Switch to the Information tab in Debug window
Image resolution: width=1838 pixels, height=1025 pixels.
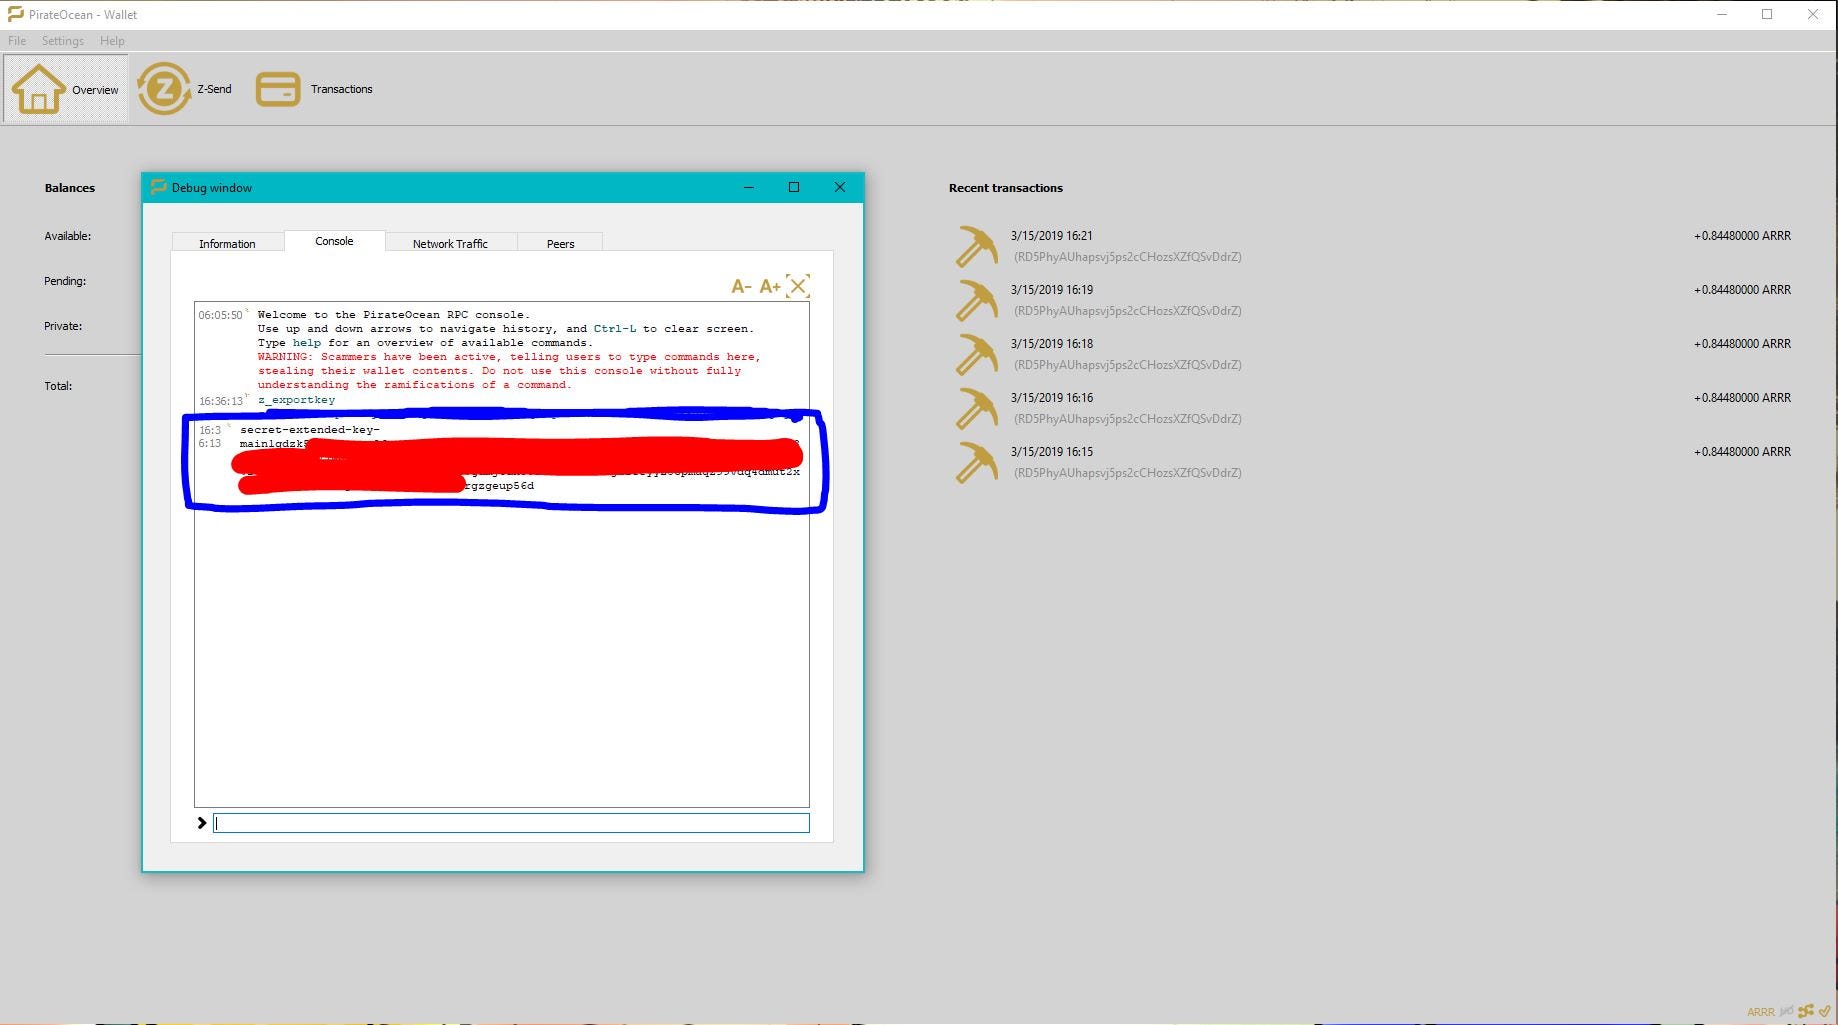tap(227, 243)
